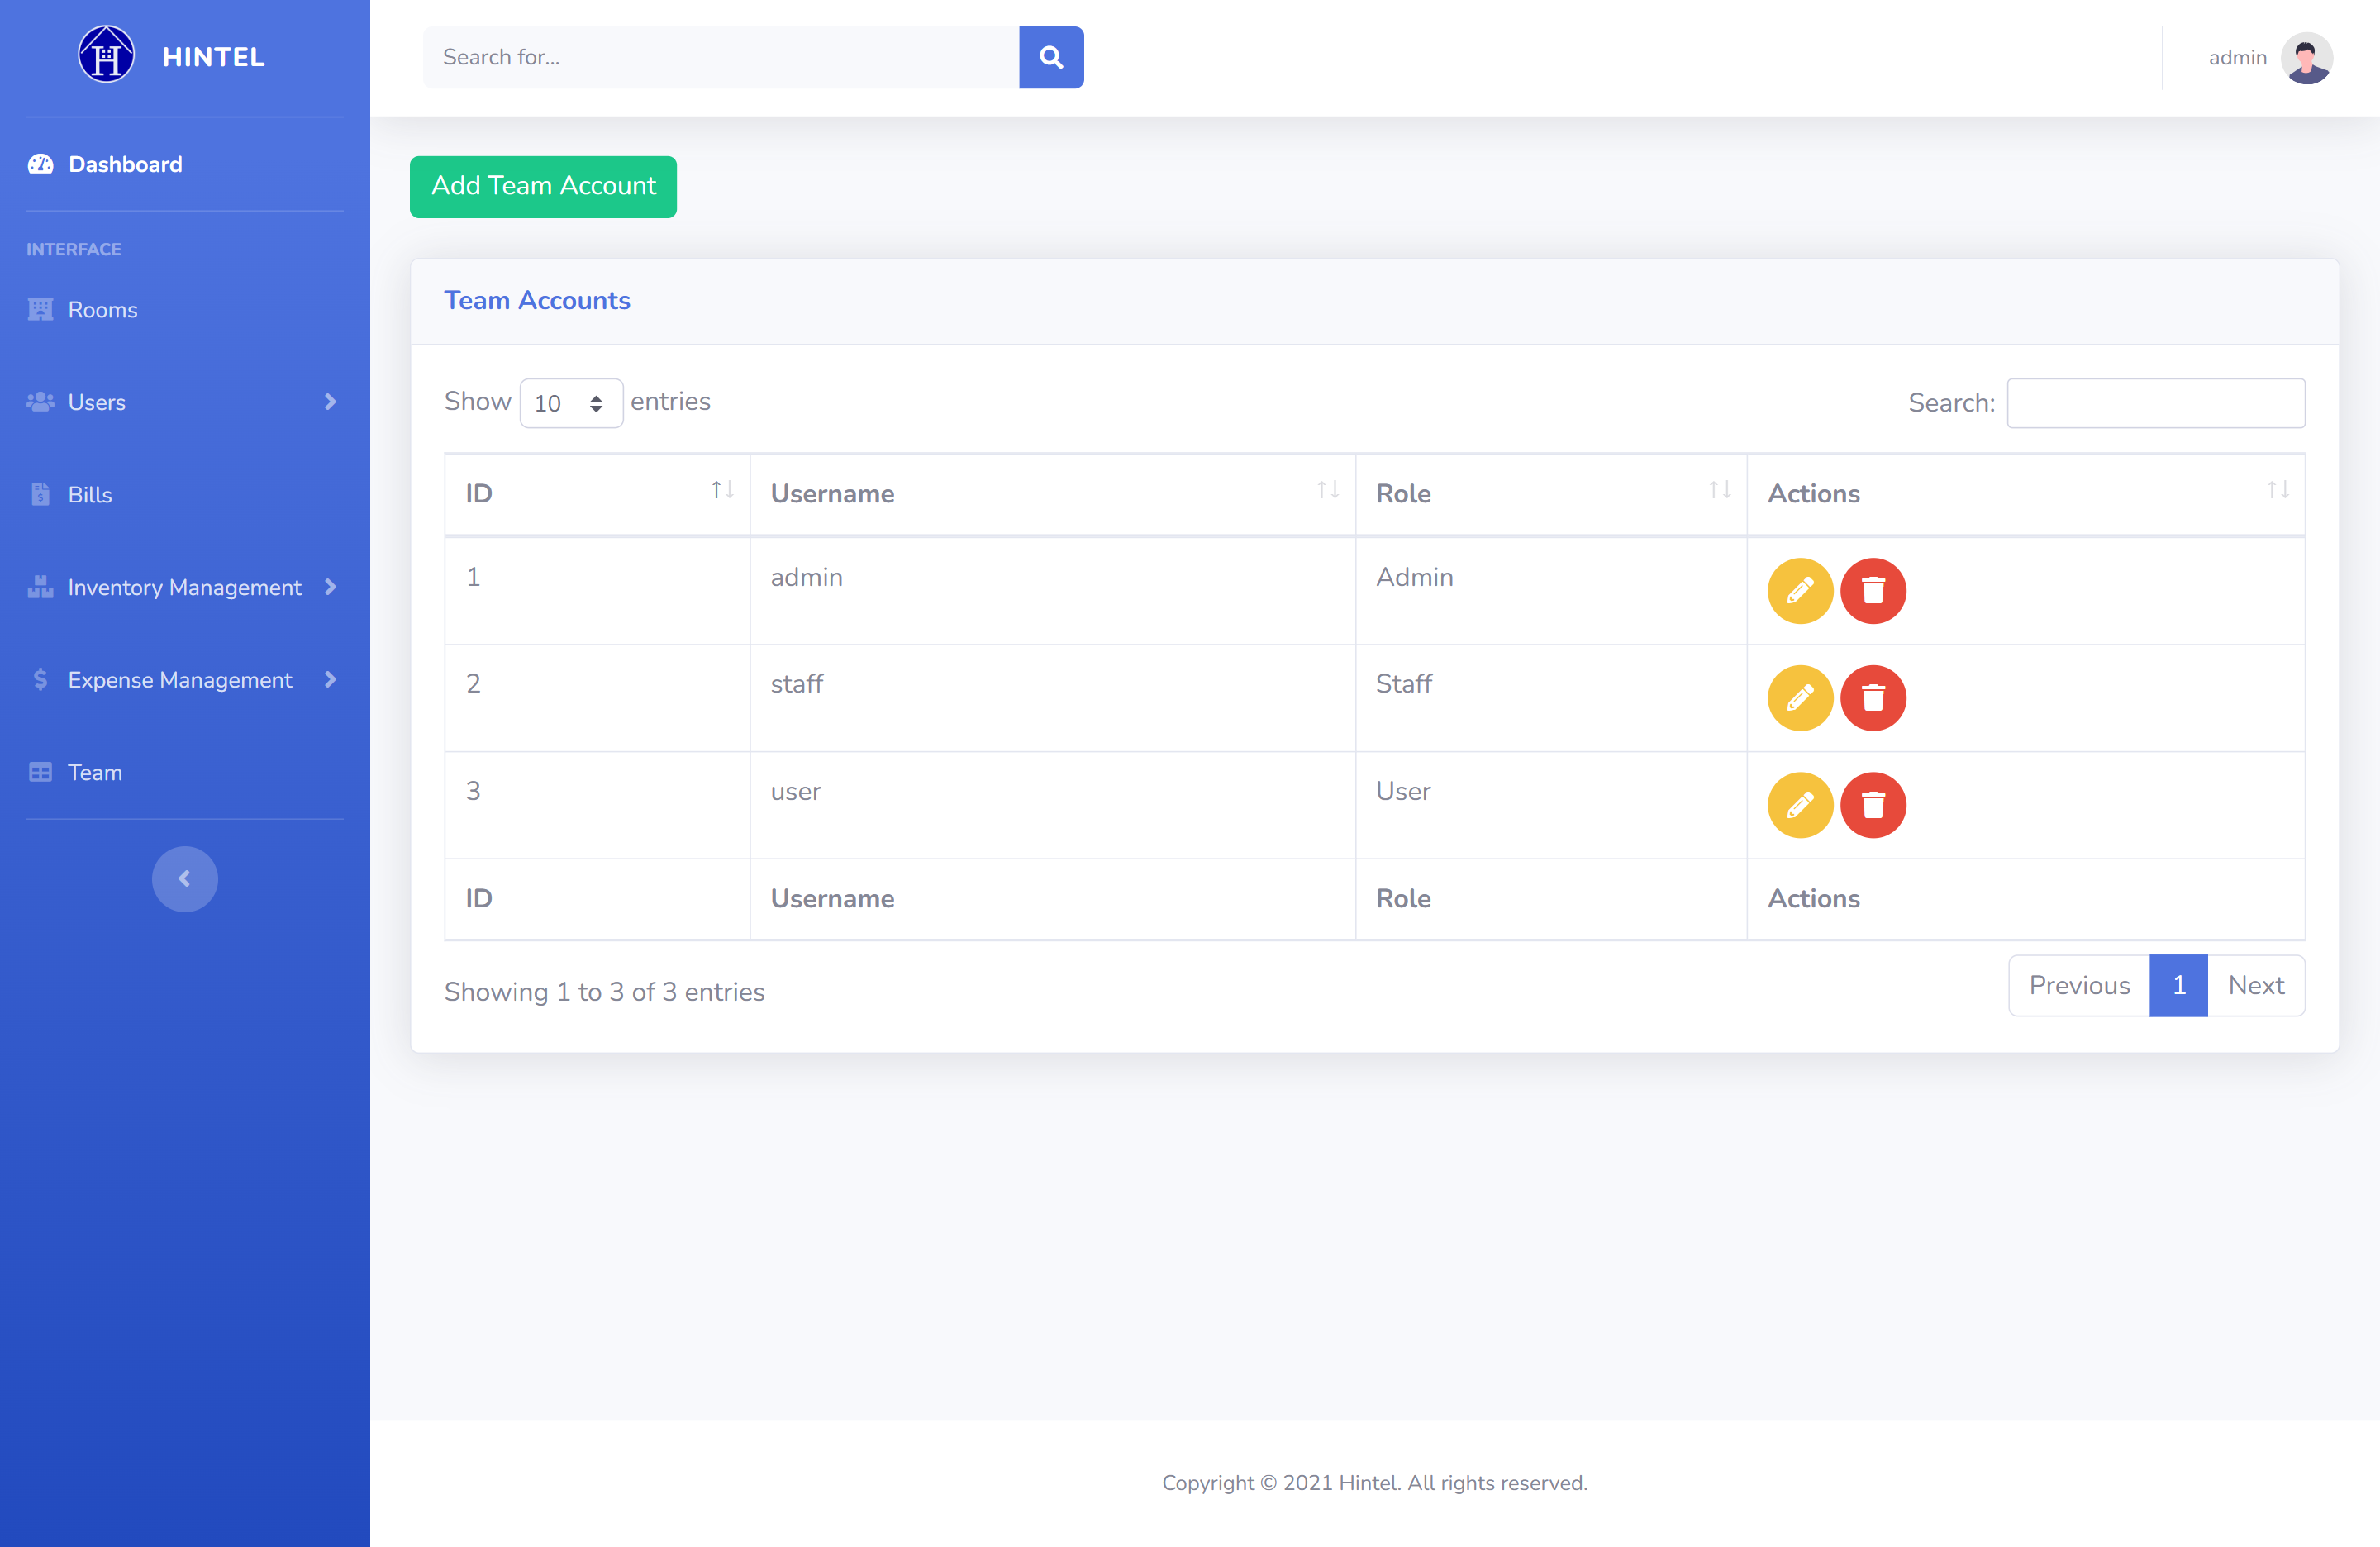Open the admin profile avatar
This screenshot has width=2380, height=1547.
pos(2305,57)
